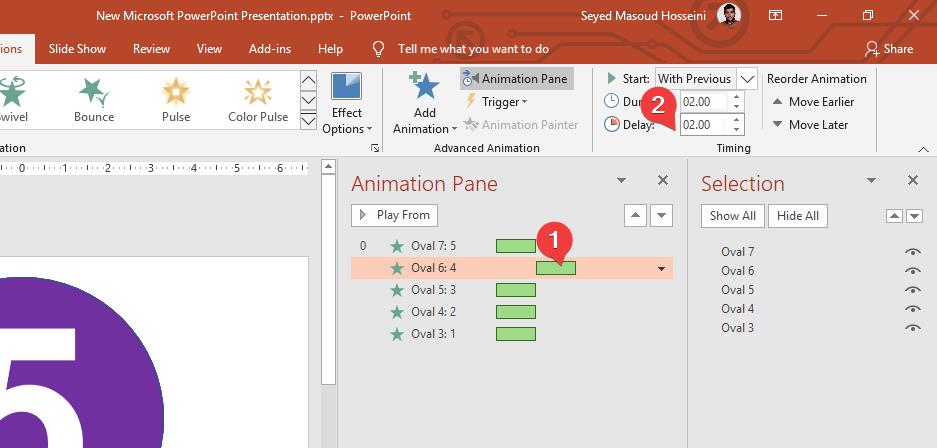Click the Oval 5 timeline bar
Screen dimensions: 937x448
[x=516, y=290]
